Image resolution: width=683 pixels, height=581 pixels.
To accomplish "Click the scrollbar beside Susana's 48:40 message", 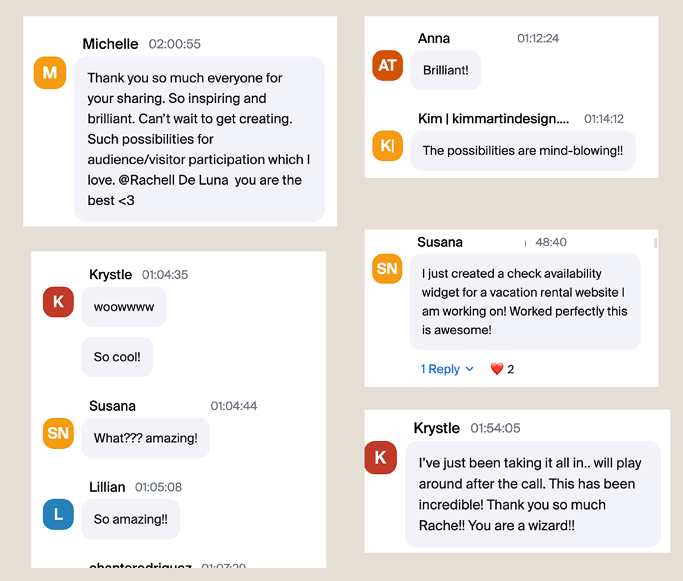I will (x=656, y=243).
